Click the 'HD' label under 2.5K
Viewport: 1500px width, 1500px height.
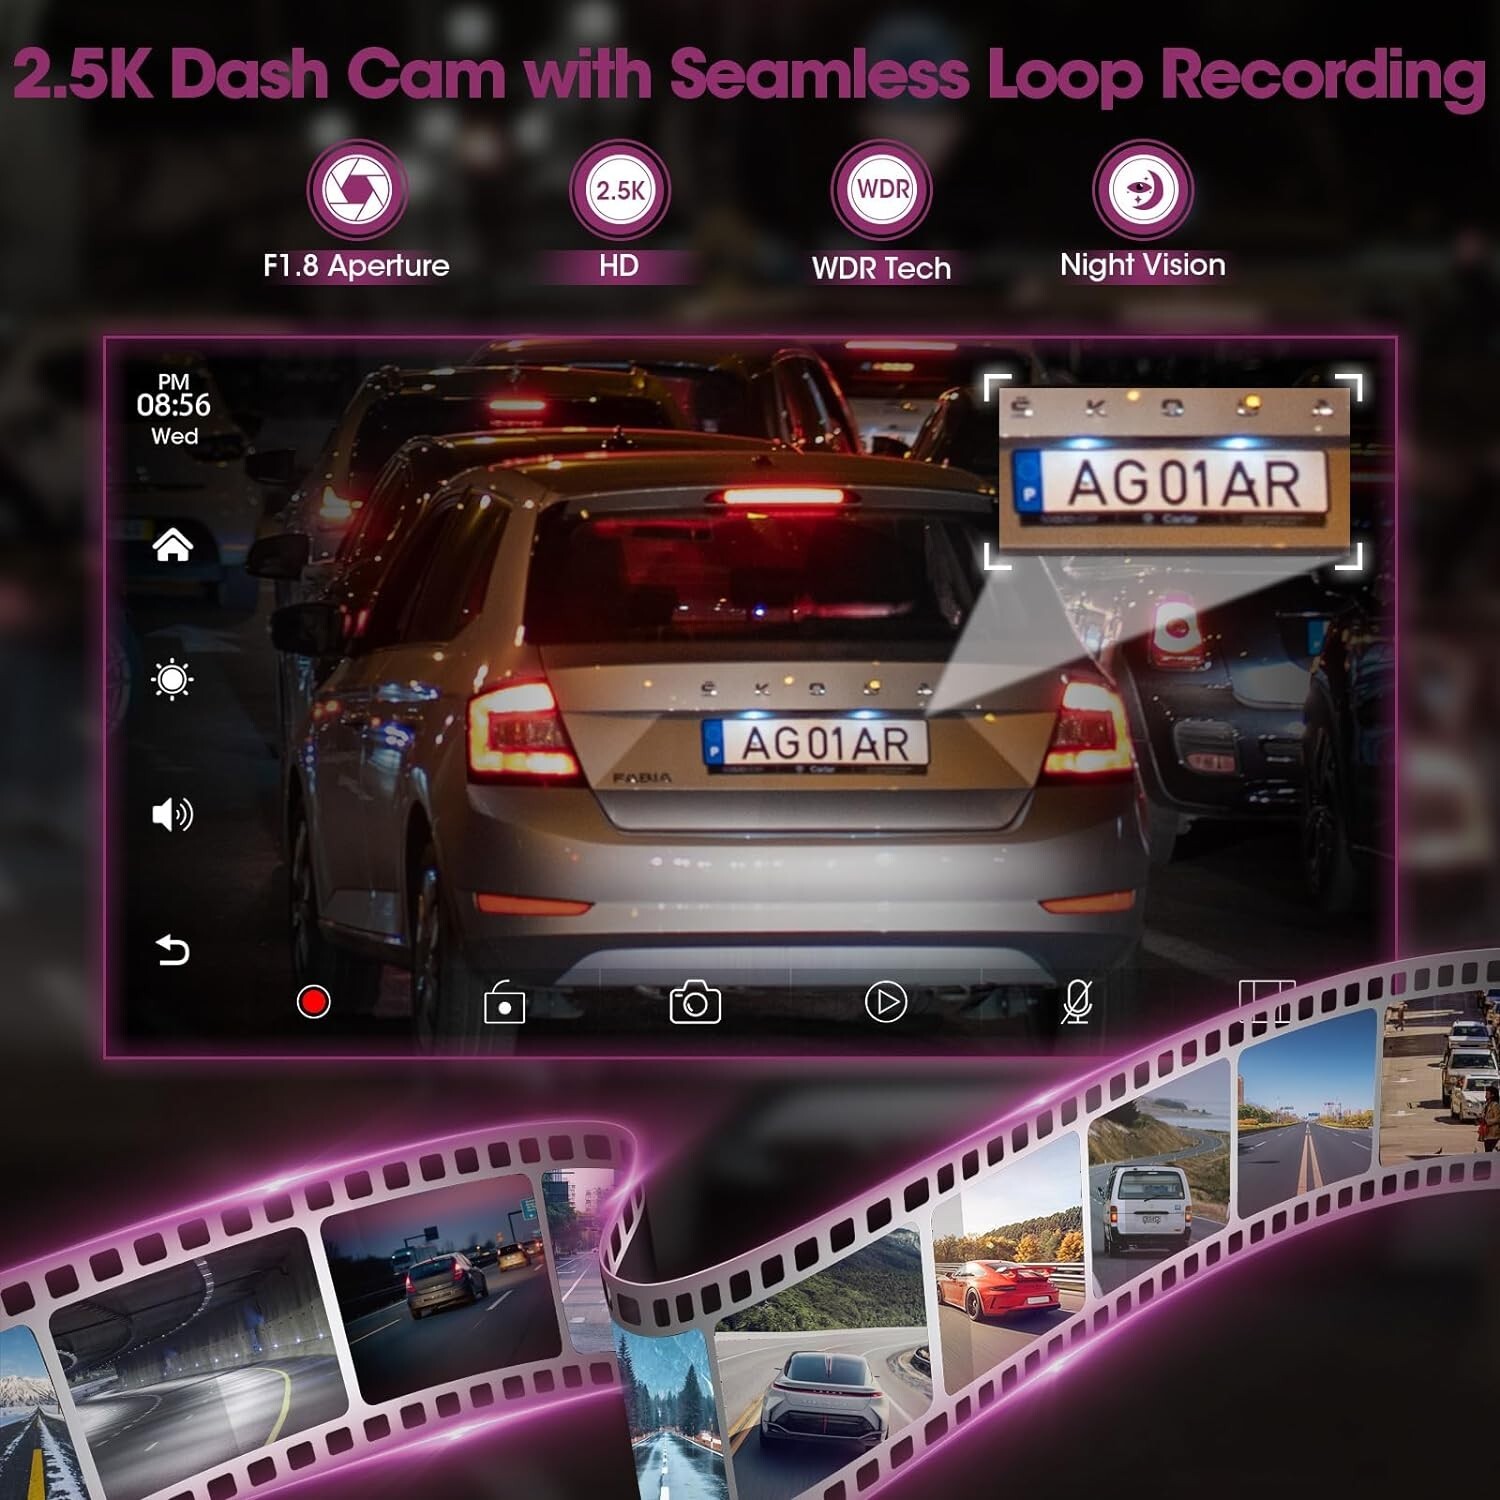click(619, 266)
